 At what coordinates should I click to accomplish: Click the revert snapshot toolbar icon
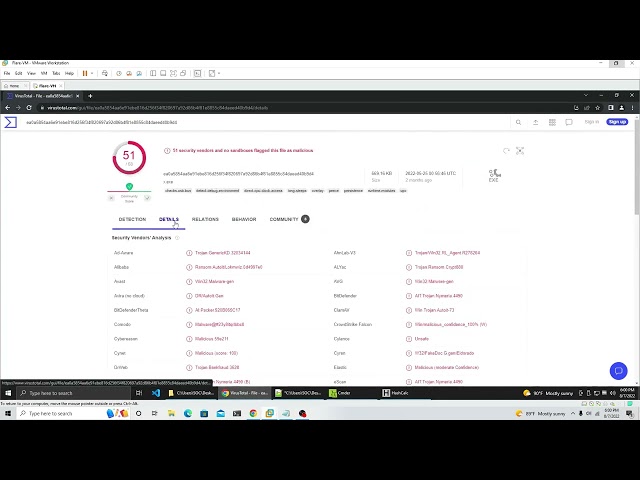(129, 73)
